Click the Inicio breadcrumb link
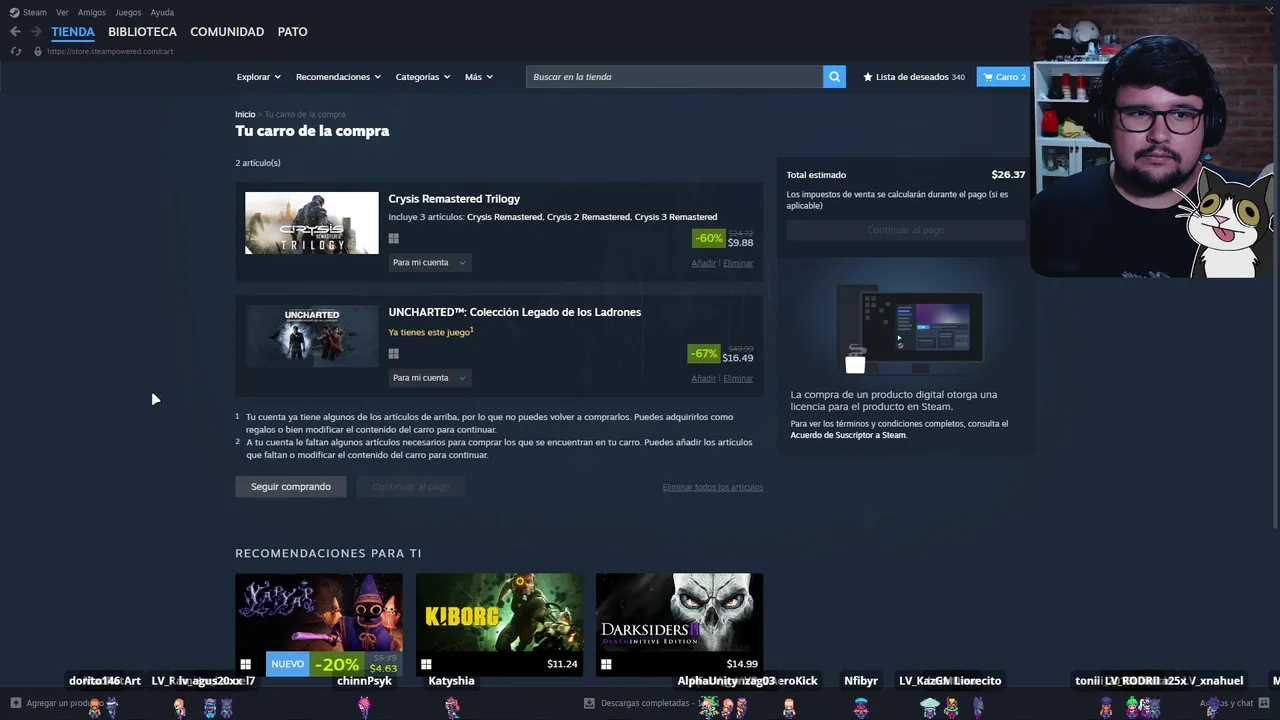The width and height of the screenshot is (1280, 720). pyautogui.click(x=245, y=114)
